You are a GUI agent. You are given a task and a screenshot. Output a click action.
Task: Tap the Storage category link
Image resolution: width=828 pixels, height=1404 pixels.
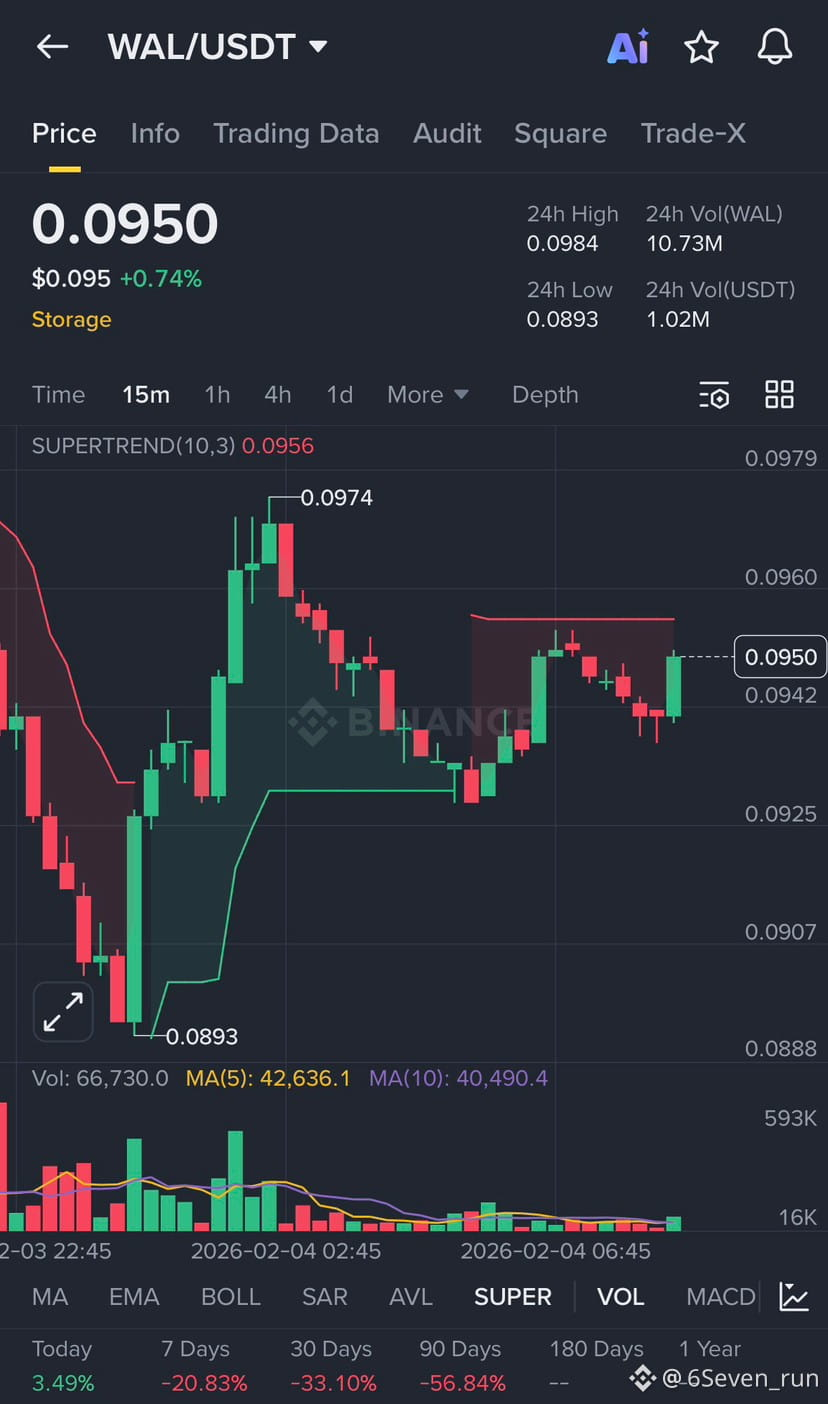[71, 320]
